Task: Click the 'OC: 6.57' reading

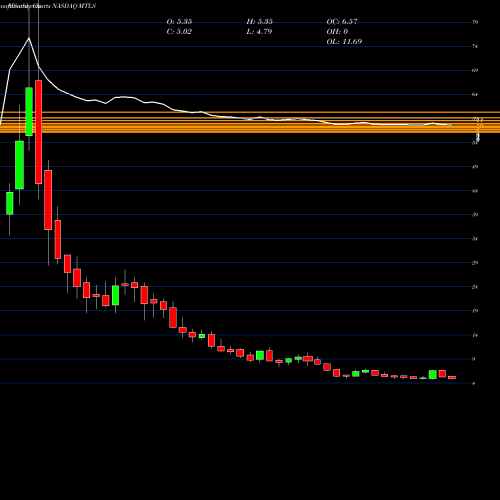Action: [342, 22]
